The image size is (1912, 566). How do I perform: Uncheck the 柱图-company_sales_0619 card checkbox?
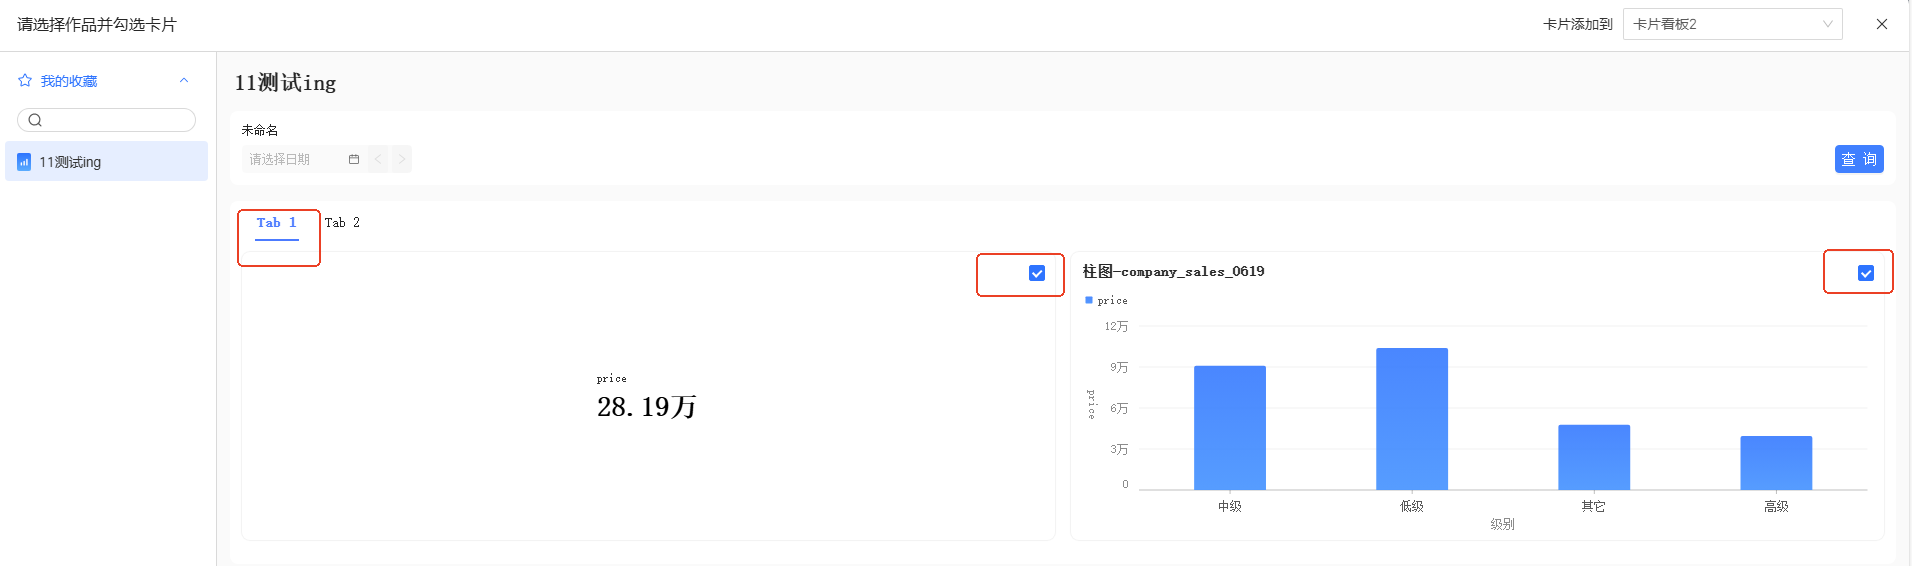click(x=1866, y=273)
